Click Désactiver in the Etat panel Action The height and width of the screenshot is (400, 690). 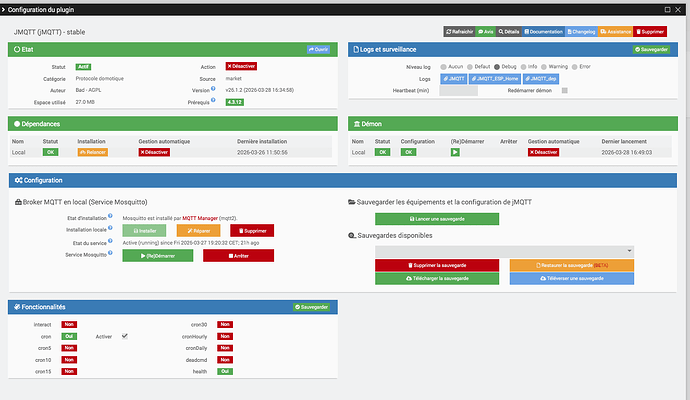[241, 66]
